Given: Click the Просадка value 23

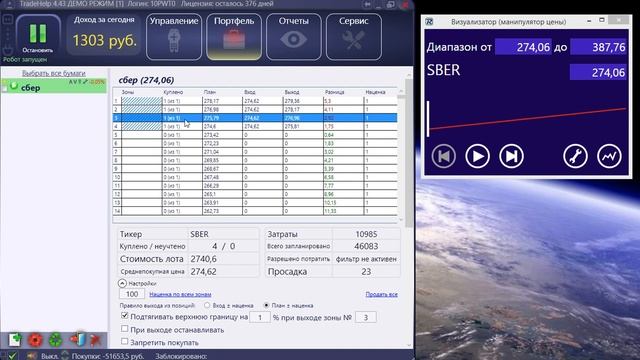Looking at the screenshot, I should click(366, 271).
